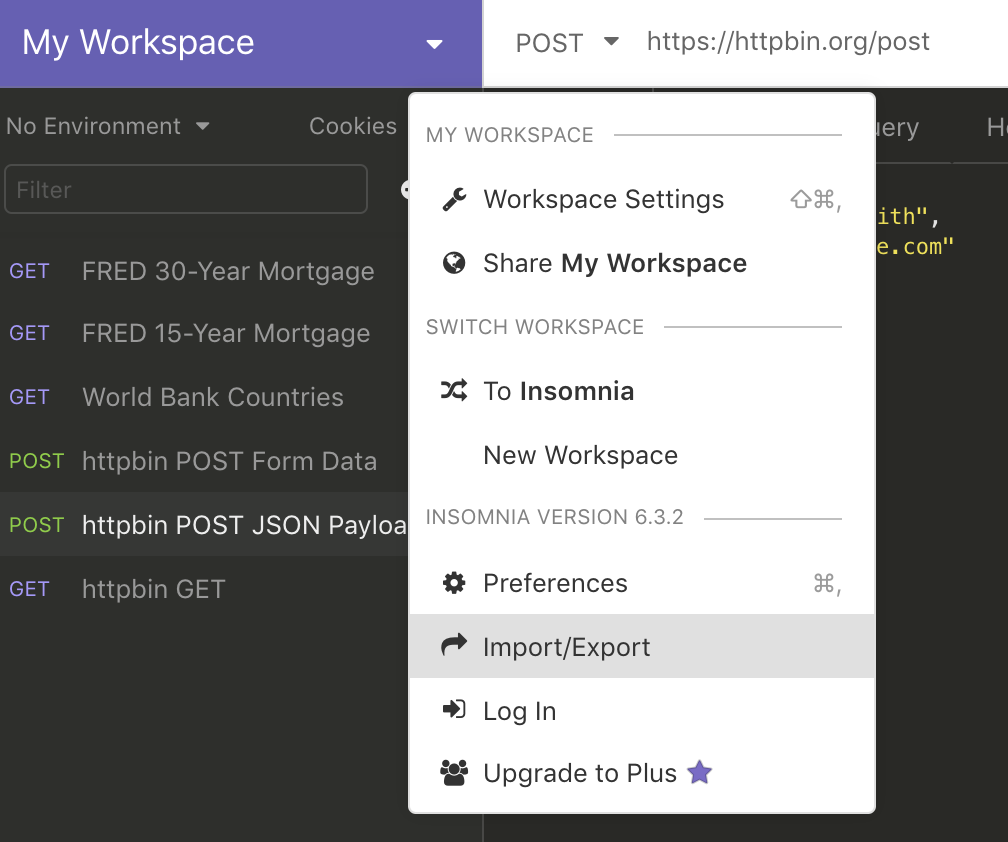Select Upgrade to Plus menu item
Screen dimensions: 1008x842
coord(642,773)
